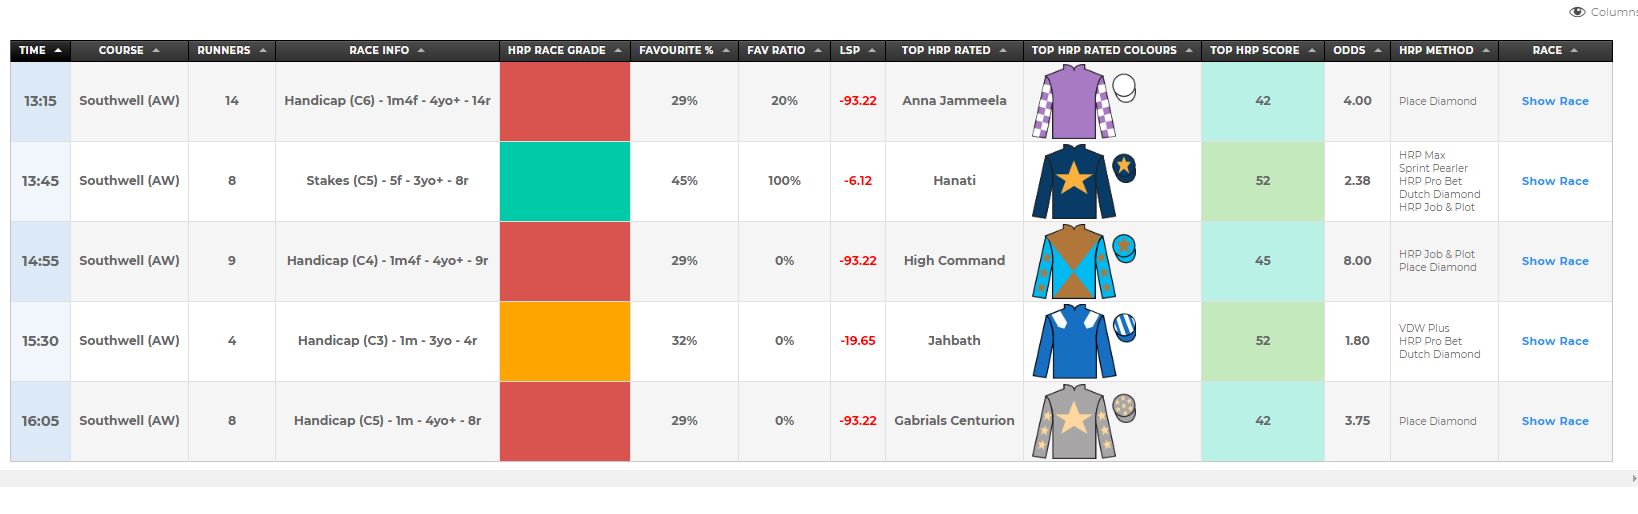
Task: Sort table by Top HRP Score
Action: coord(1262,50)
